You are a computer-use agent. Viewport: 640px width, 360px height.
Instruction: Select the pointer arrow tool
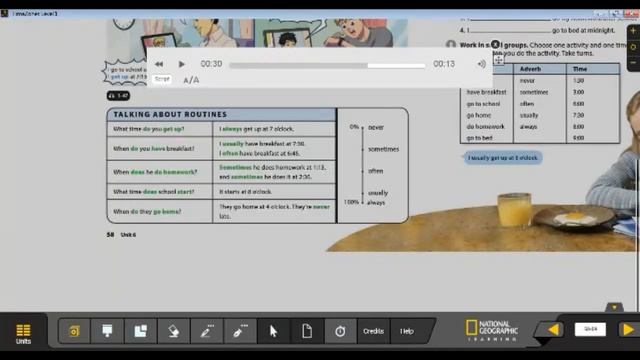[273, 331]
